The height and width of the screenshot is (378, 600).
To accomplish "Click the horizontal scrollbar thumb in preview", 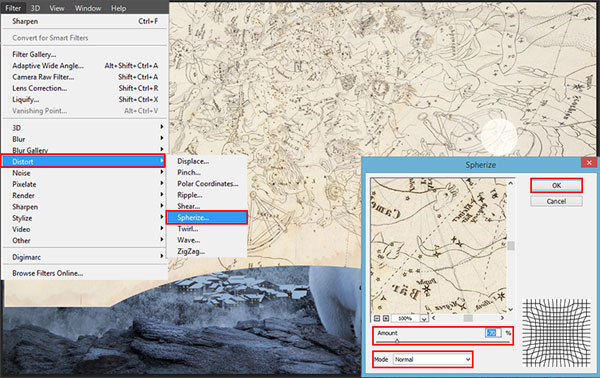I will [468, 318].
